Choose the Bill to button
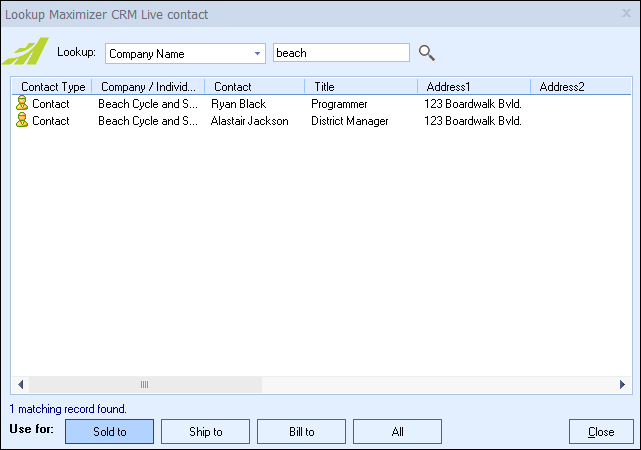 pos(301,432)
